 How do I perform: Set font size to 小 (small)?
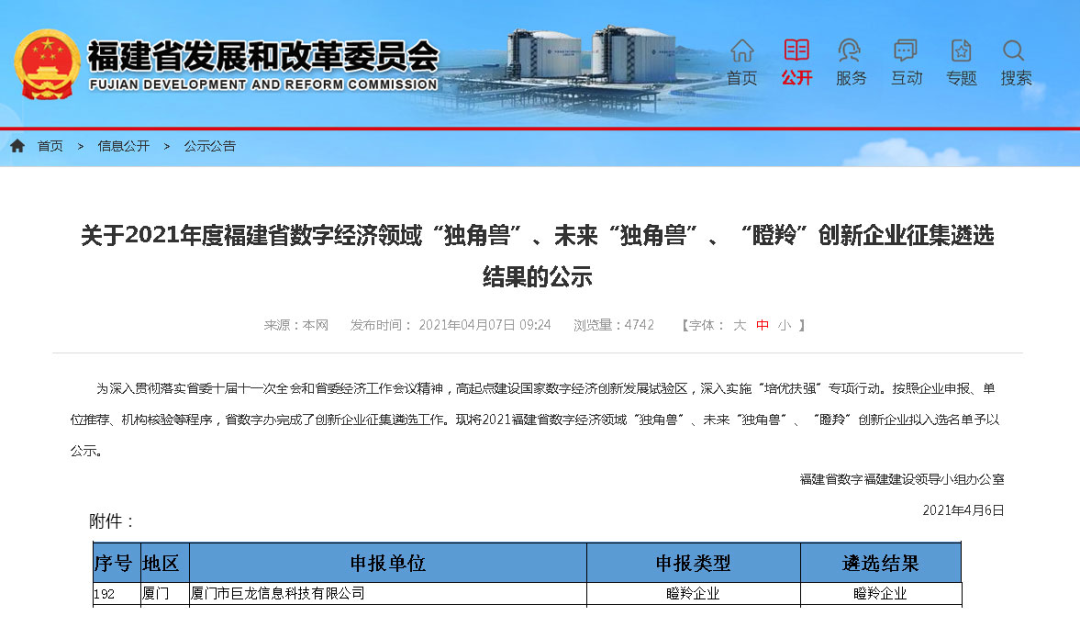click(x=785, y=325)
